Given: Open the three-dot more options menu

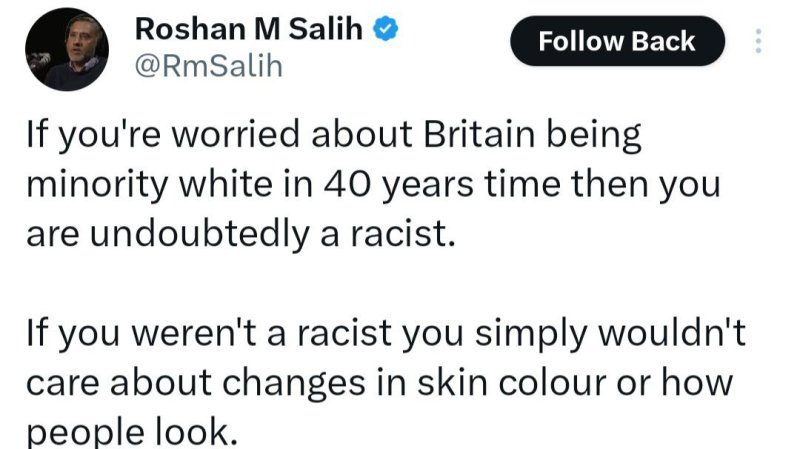Looking at the screenshot, I should coord(758,42).
